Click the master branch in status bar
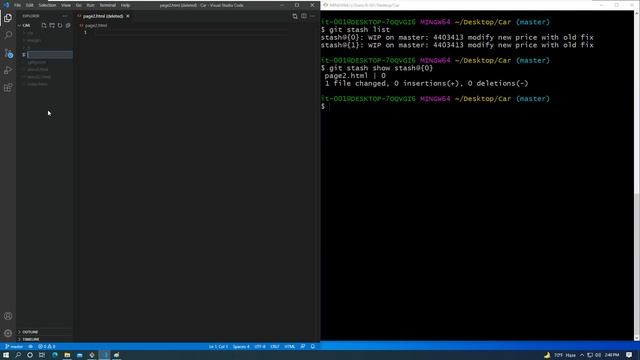640x360 pixels. [x=14, y=347]
